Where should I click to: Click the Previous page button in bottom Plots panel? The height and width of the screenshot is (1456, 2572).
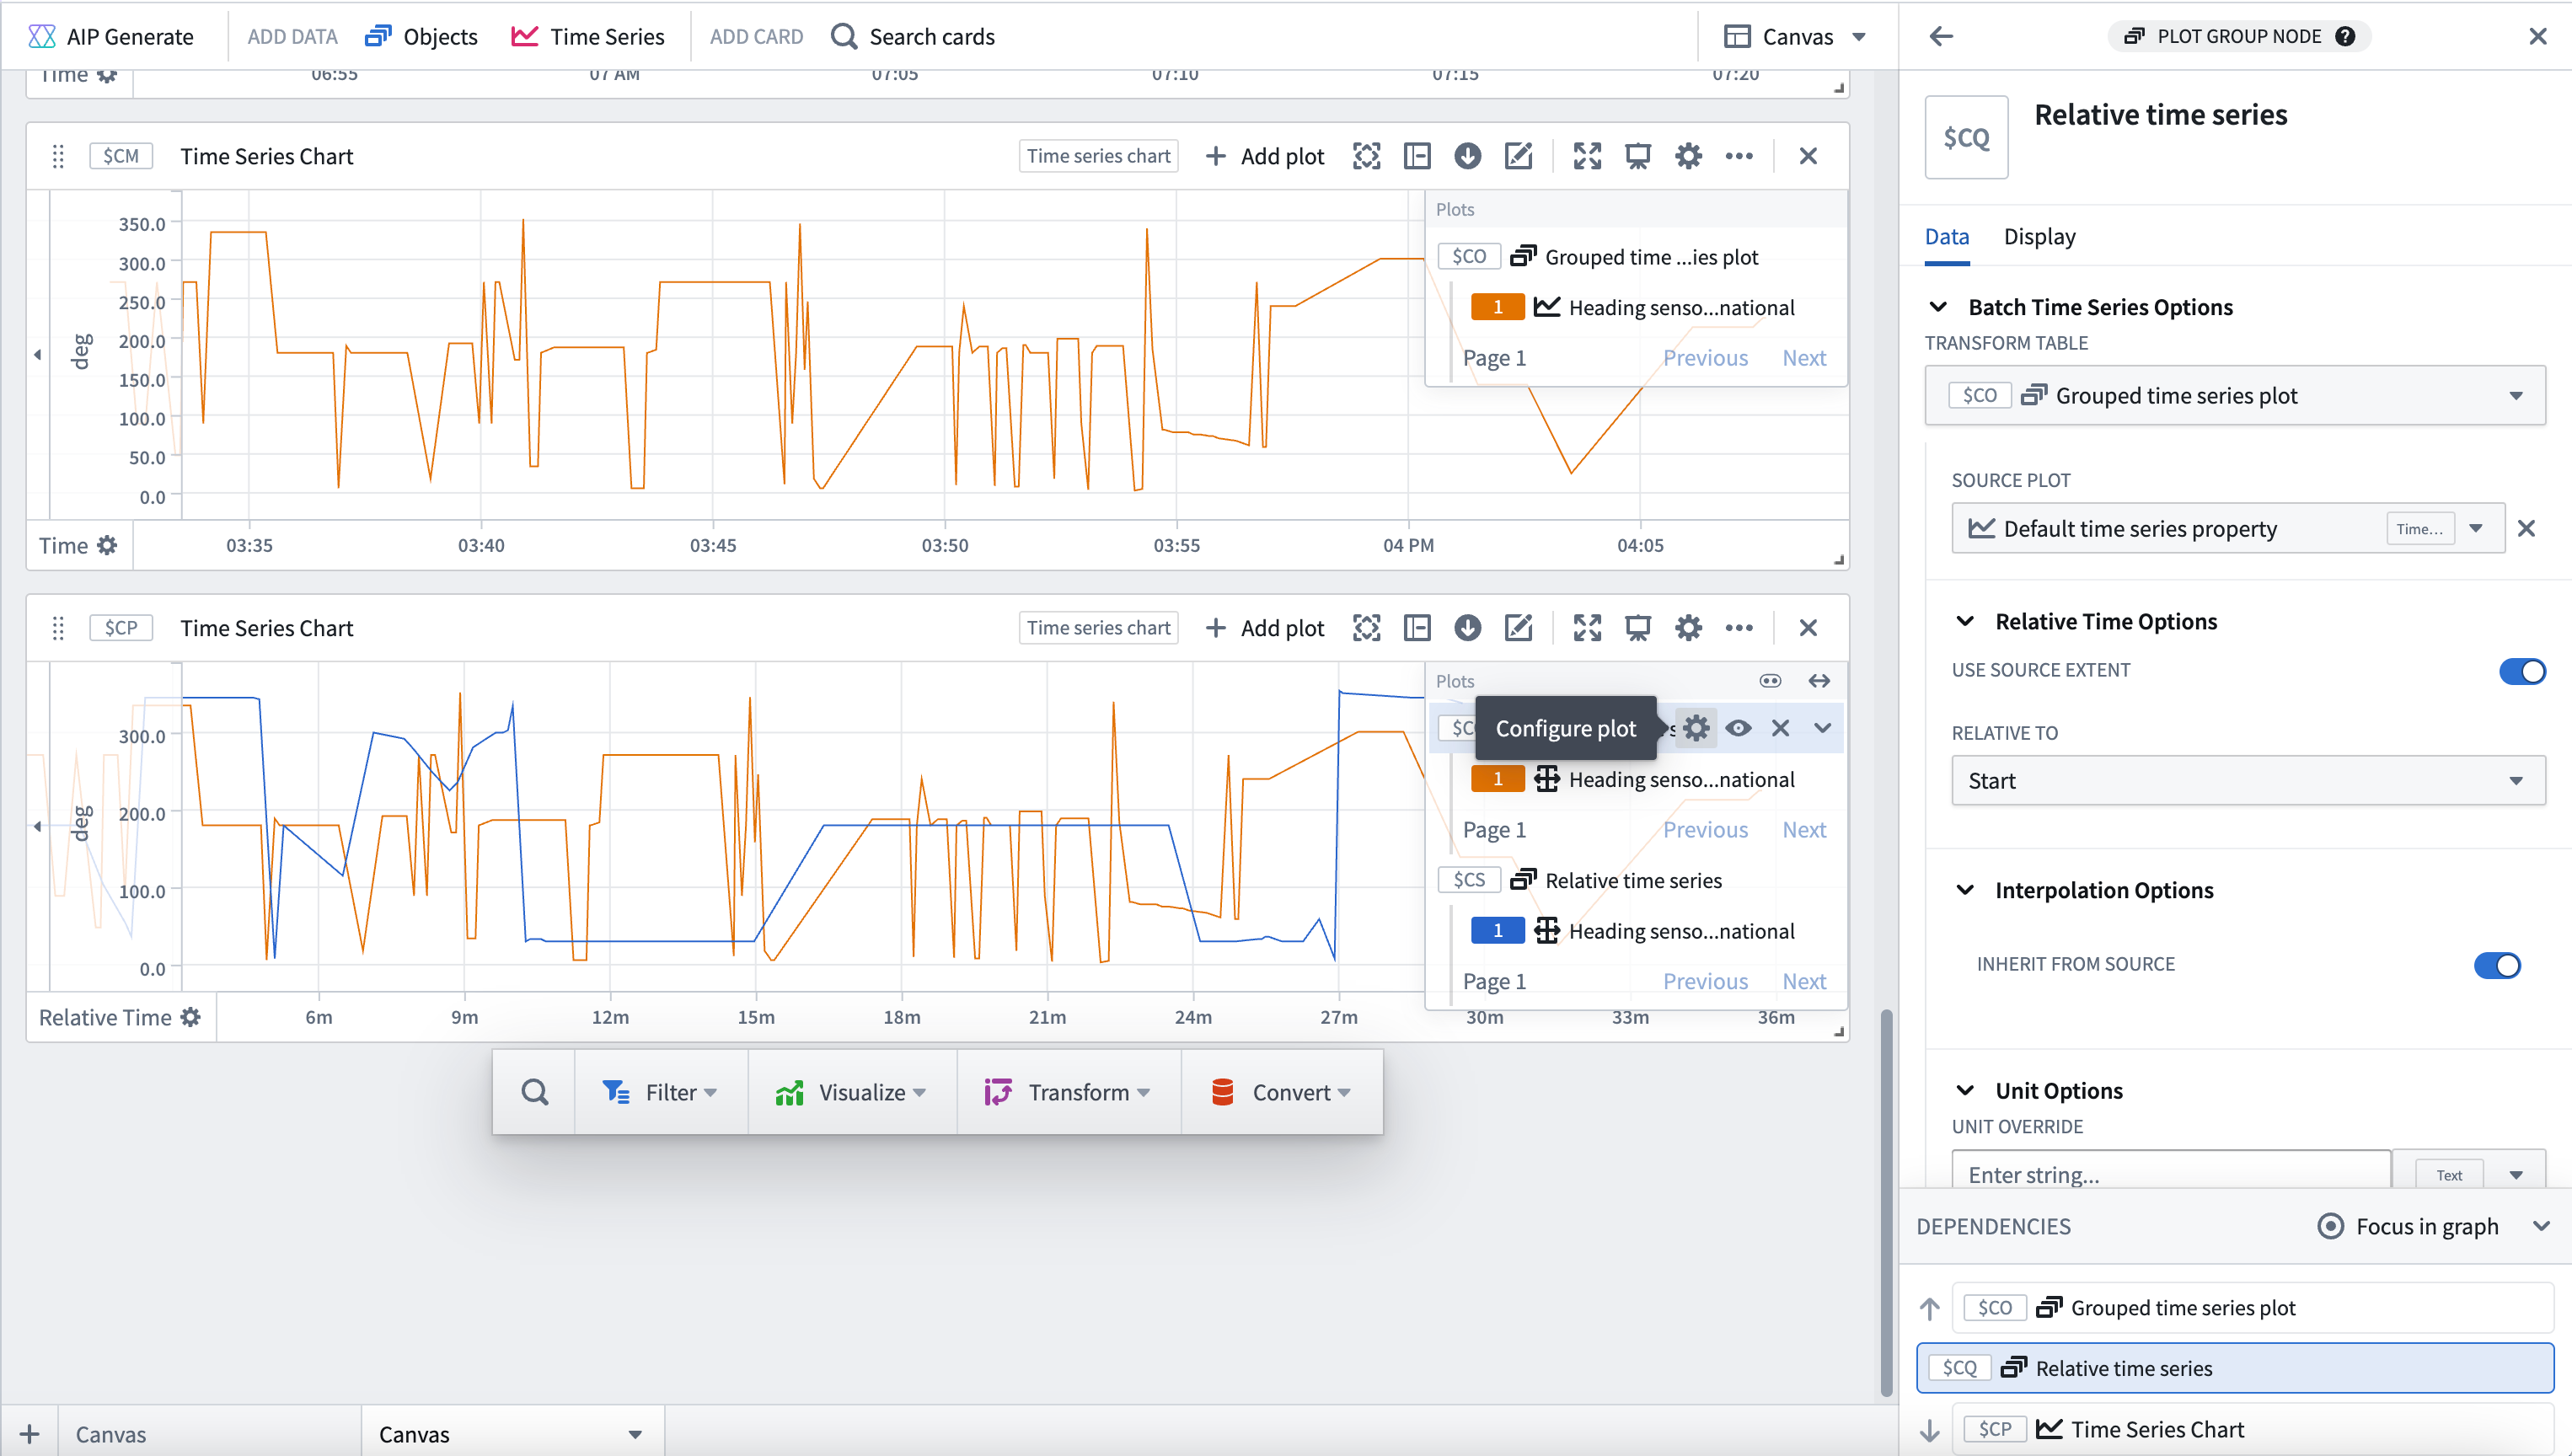pyautogui.click(x=1705, y=979)
